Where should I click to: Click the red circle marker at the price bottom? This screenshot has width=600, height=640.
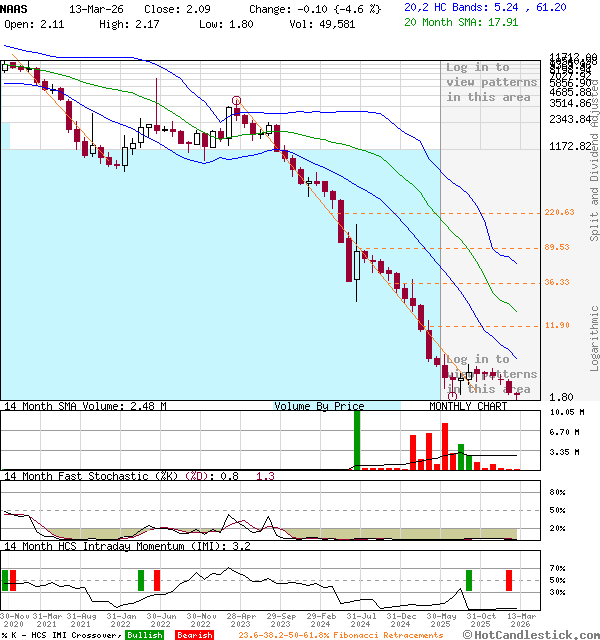click(453, 396)
